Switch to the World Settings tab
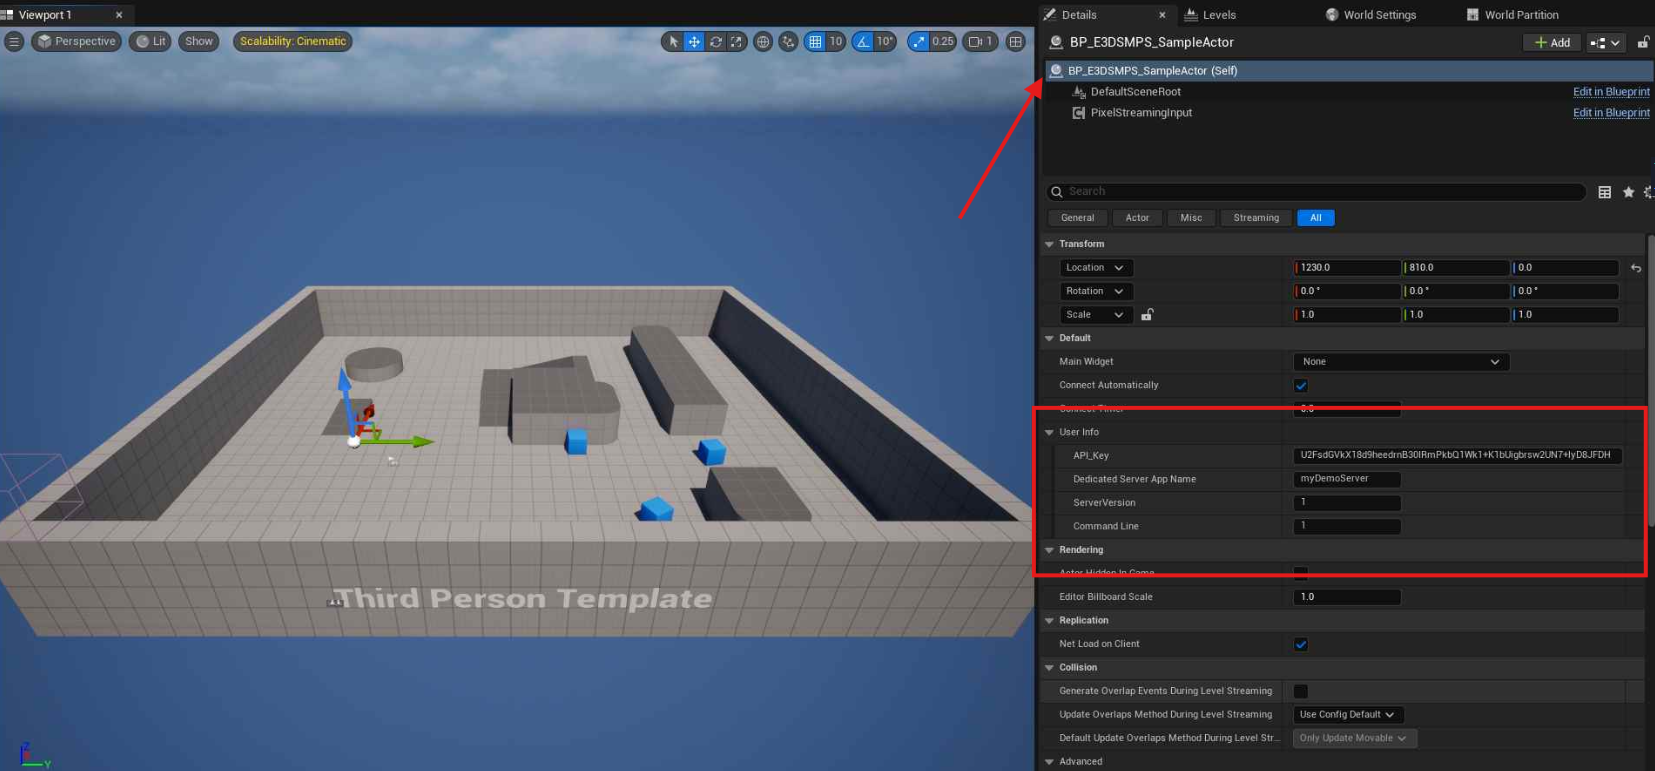1655x771 pixels. [x=1371, y=15]
